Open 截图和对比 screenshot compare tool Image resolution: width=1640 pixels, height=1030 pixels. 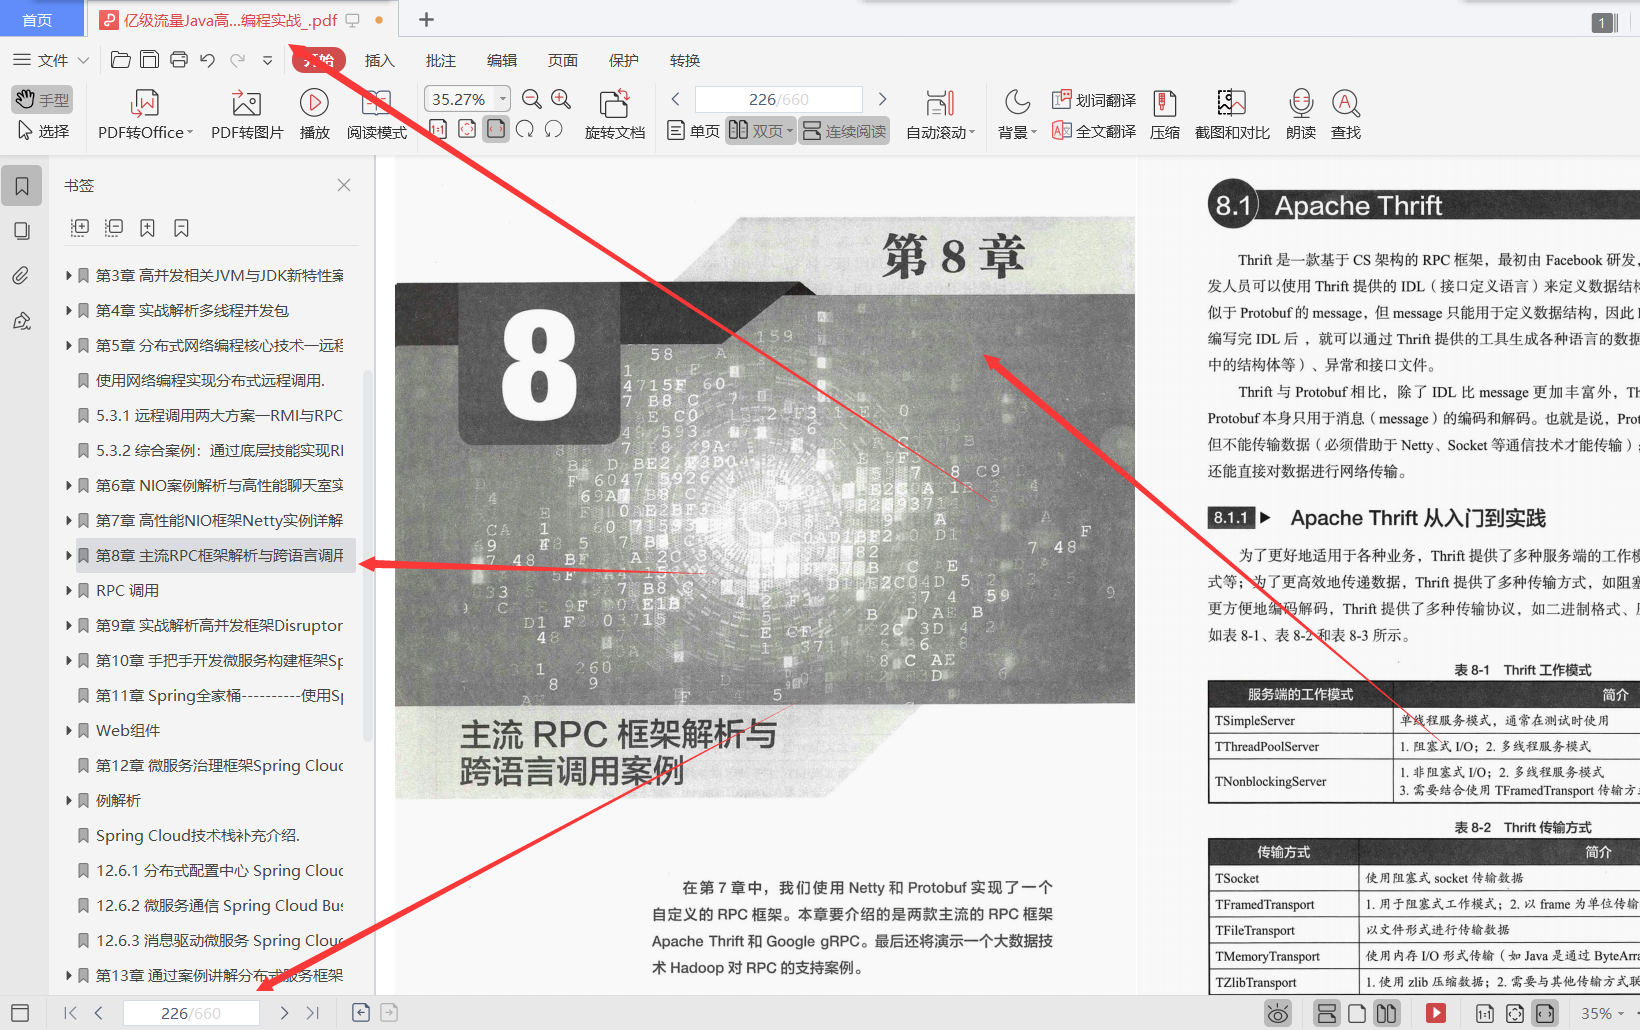1232,114
